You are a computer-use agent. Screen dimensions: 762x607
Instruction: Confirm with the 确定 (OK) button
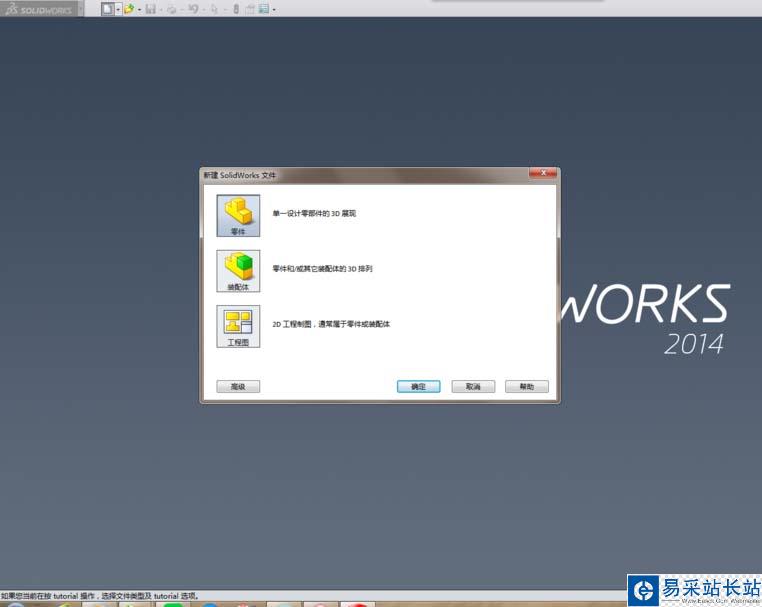tap(418, 386)
